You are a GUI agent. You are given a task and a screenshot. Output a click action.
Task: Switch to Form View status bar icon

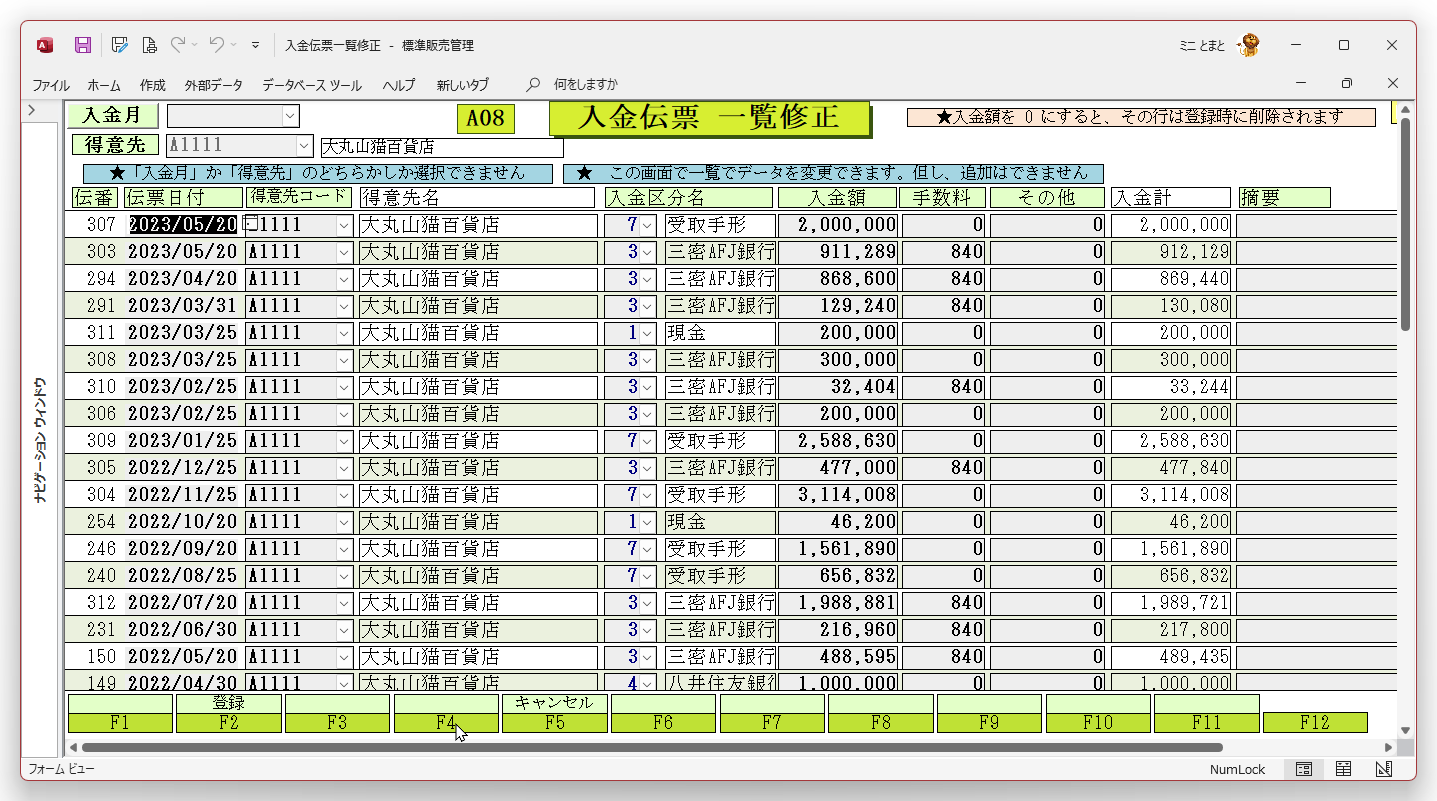[1304, 769]
